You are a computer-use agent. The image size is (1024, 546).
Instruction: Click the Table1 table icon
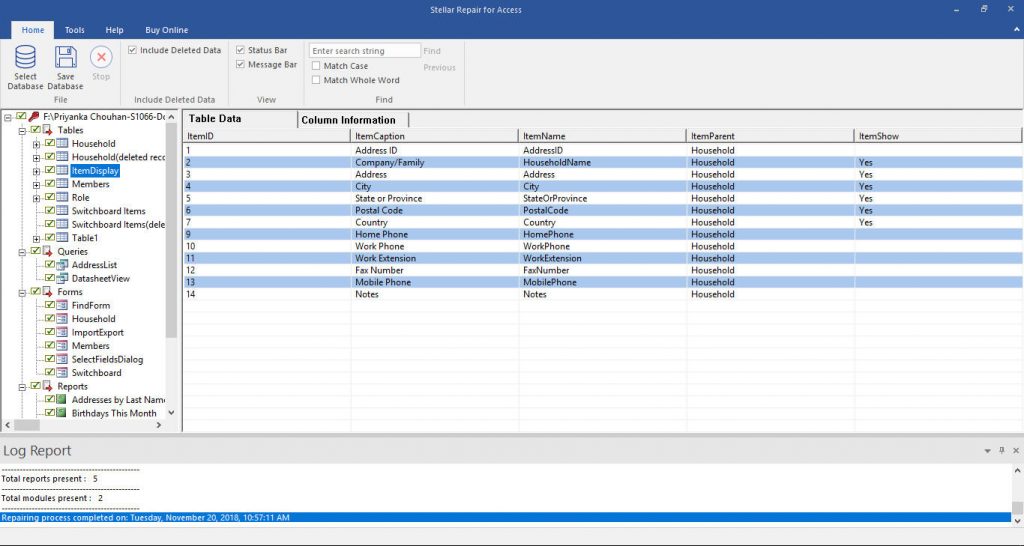[62, 238]
